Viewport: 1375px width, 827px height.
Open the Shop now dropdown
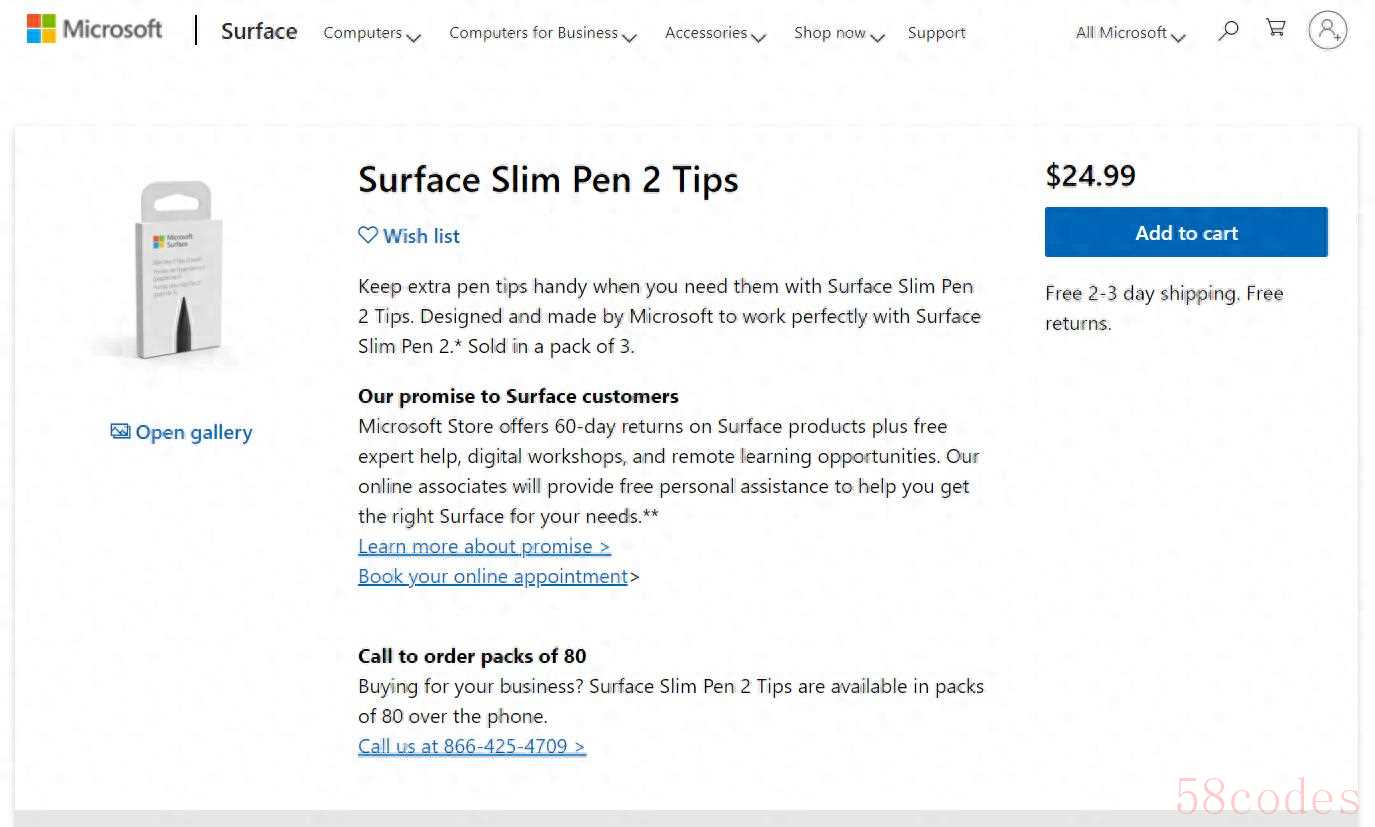pos(839,33)
